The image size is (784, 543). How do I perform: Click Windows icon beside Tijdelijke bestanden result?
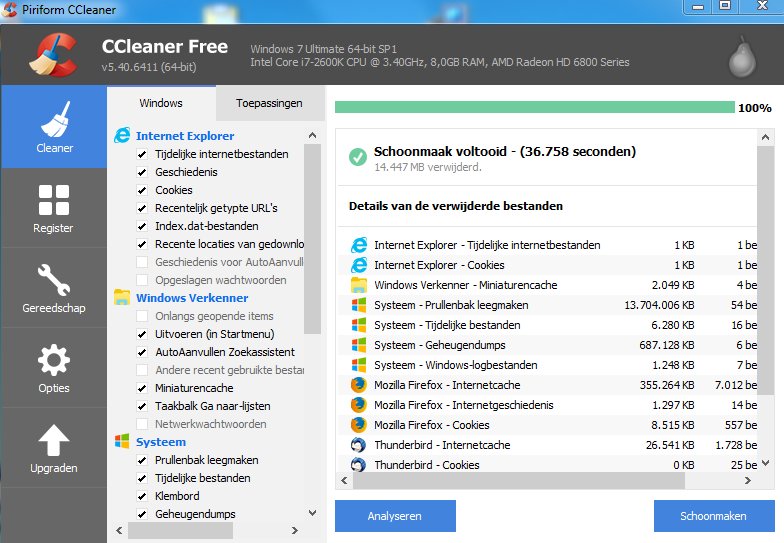(358, 325)
